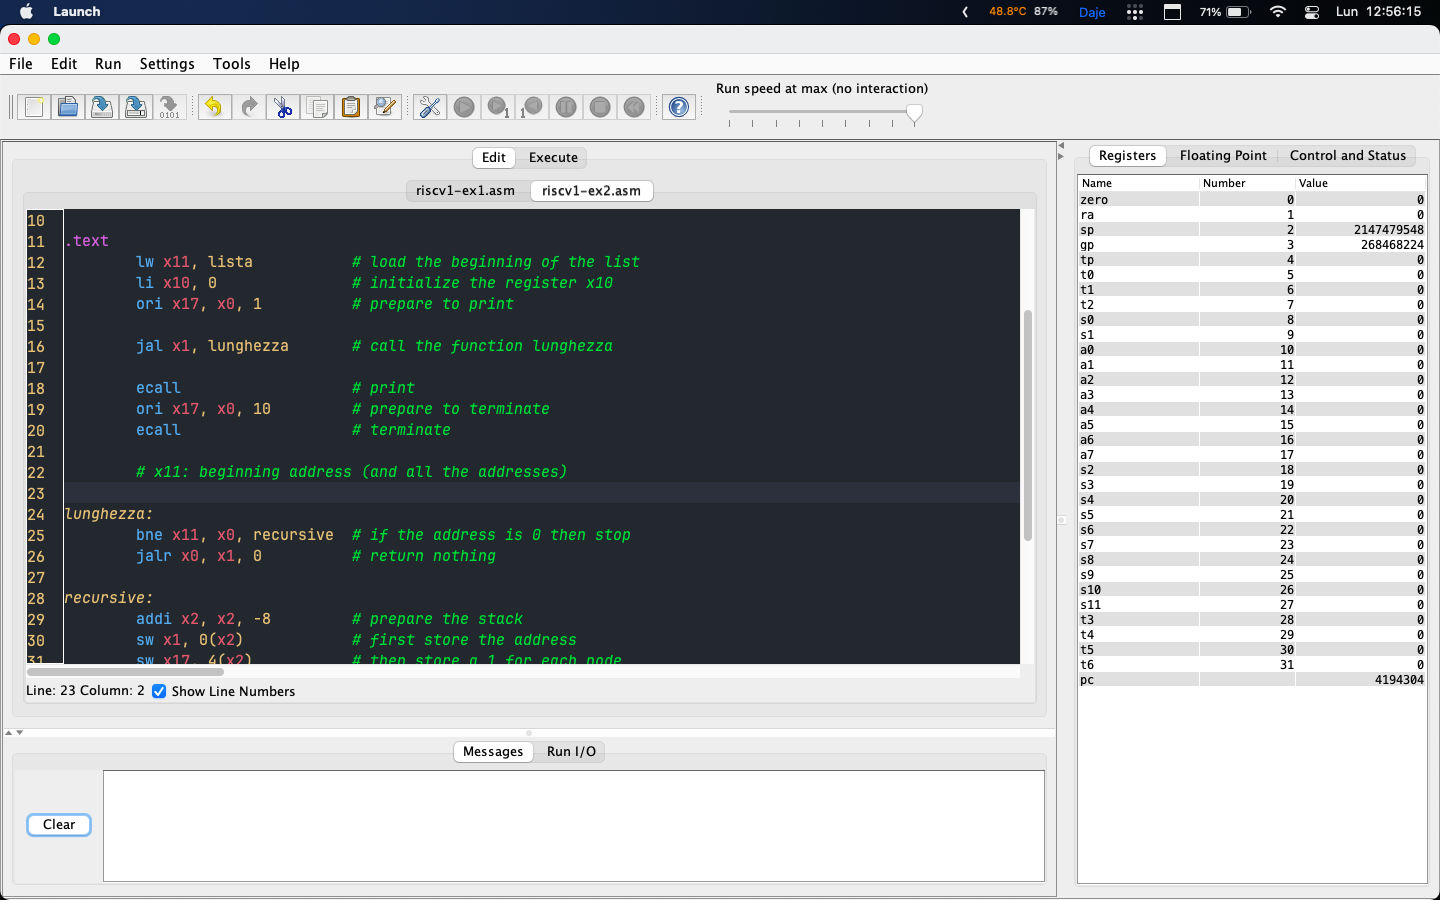
Task: Open the Tools menu
Action: coord(232,64)
